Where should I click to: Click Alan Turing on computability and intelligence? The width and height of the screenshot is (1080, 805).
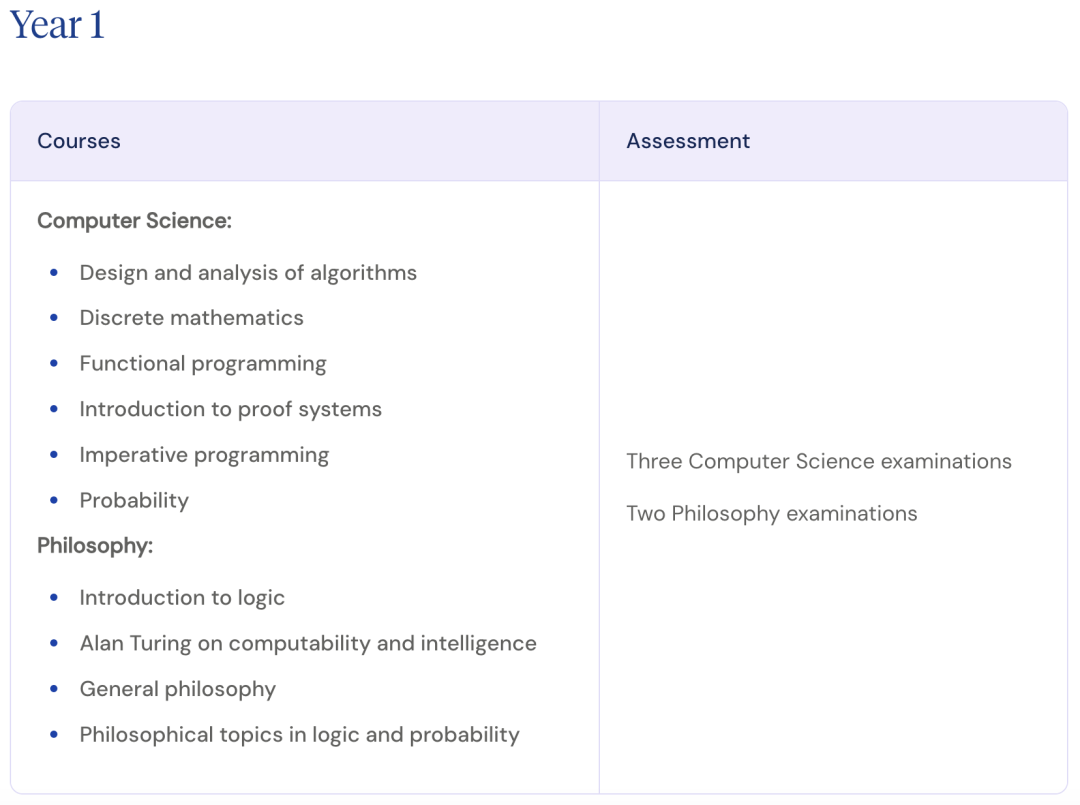point(308,643)
